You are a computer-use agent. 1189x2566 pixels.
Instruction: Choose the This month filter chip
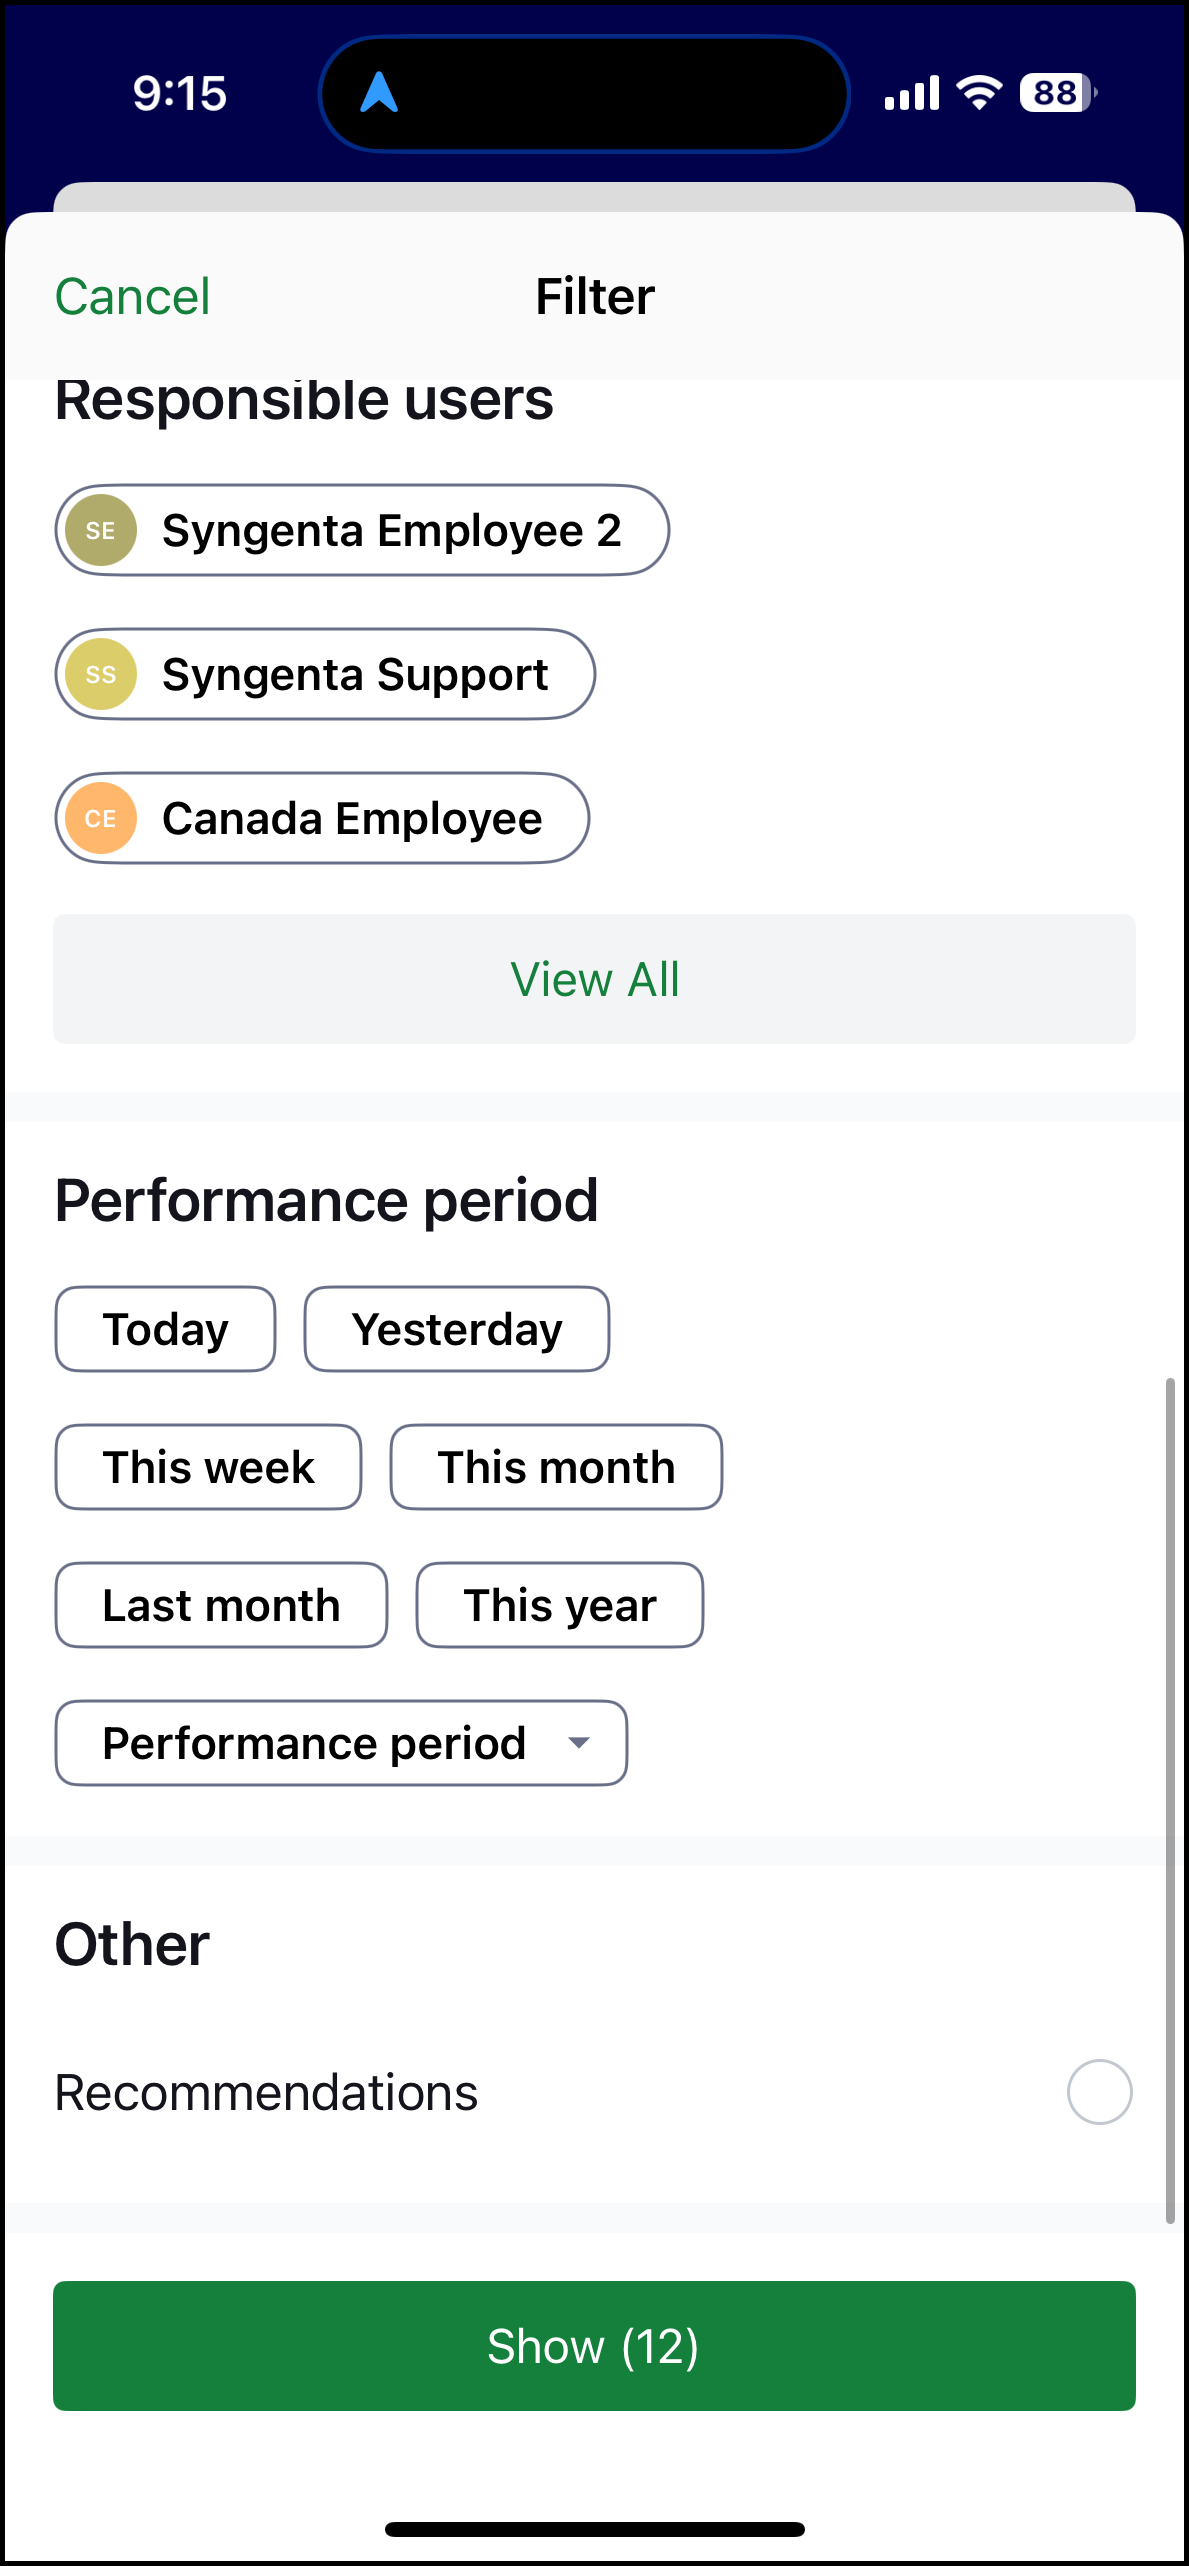point(556,1468)
